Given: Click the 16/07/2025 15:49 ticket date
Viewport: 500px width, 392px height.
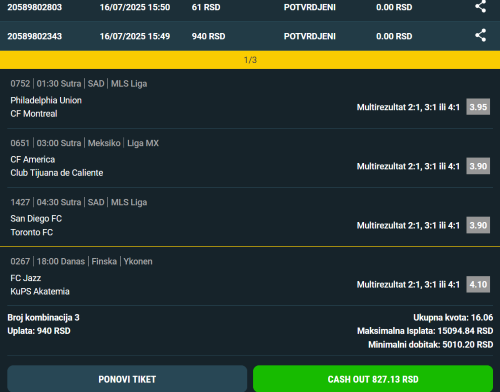Looking at the screenshot, I should point(135,36).
